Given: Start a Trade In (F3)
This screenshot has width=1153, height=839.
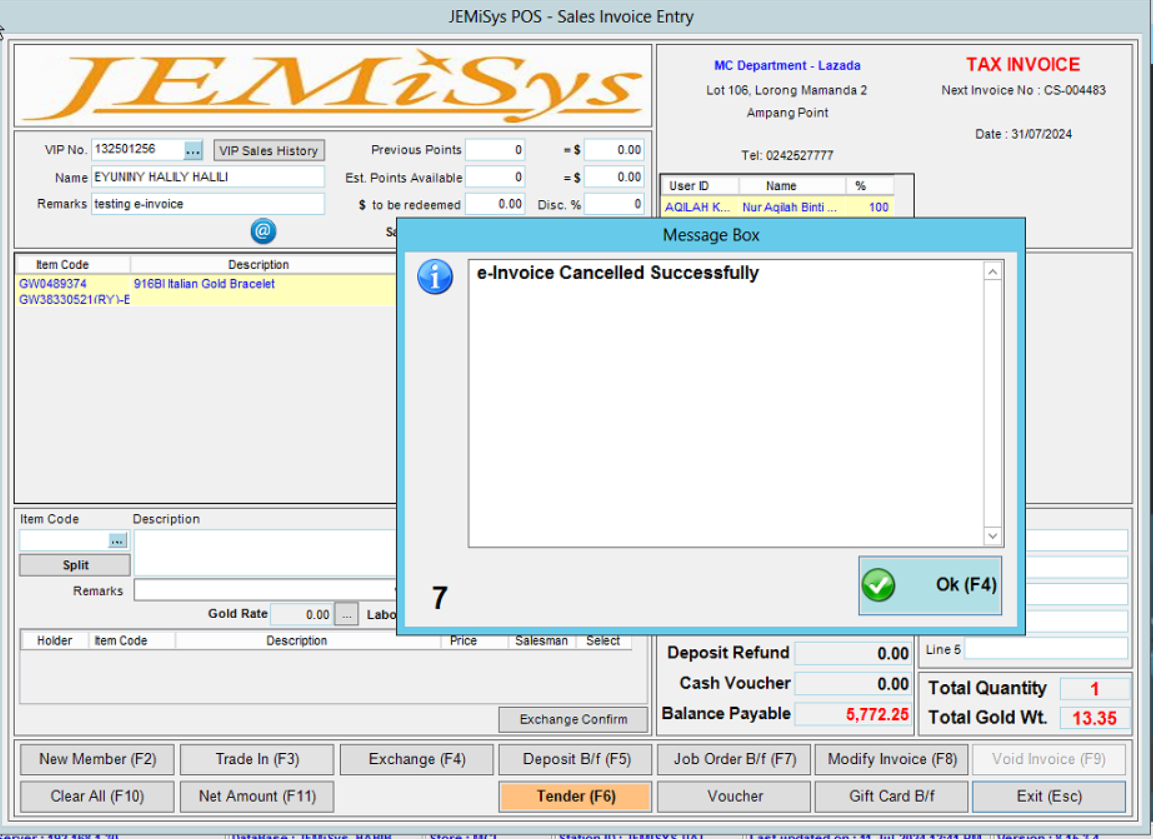Looking at the screenshot, I should 256,759.
